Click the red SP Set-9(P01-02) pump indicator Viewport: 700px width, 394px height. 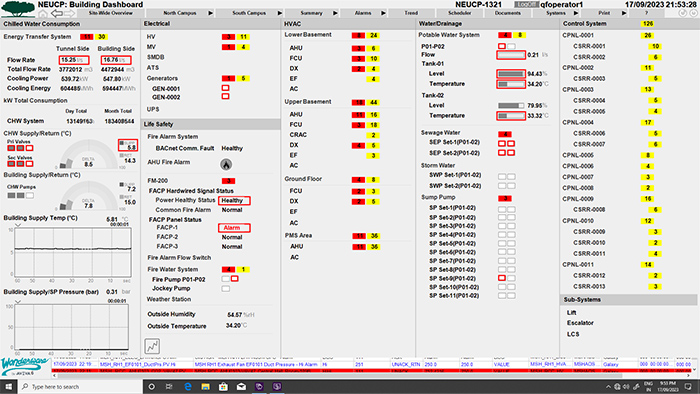click(502, 278)
